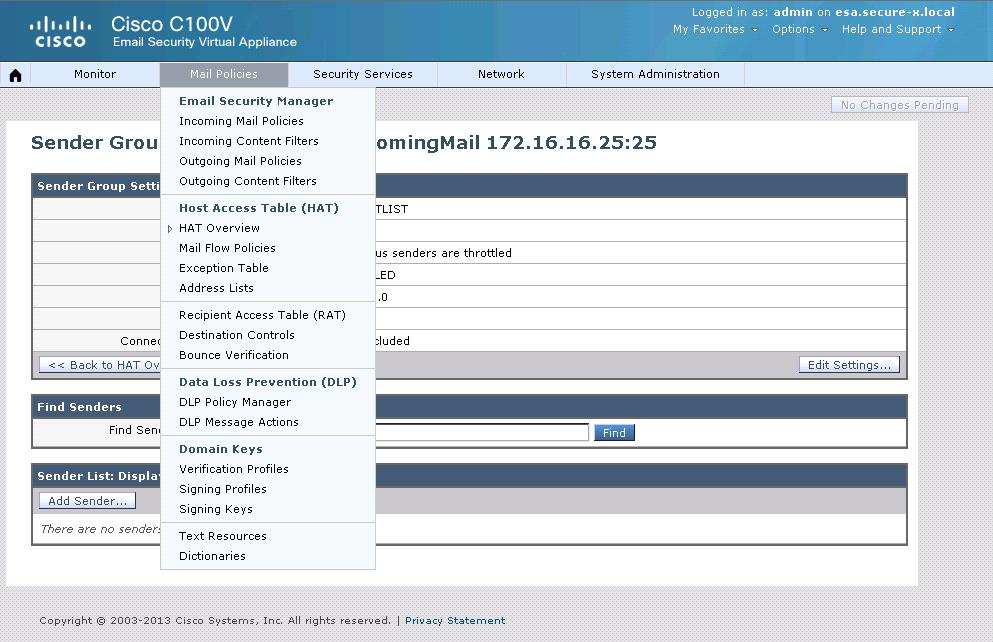Image resolution: width=993 pixels, height=642 pixels.
Task: Open the Security Services menu
Action: pyautogui.click(x=363, y=74)
